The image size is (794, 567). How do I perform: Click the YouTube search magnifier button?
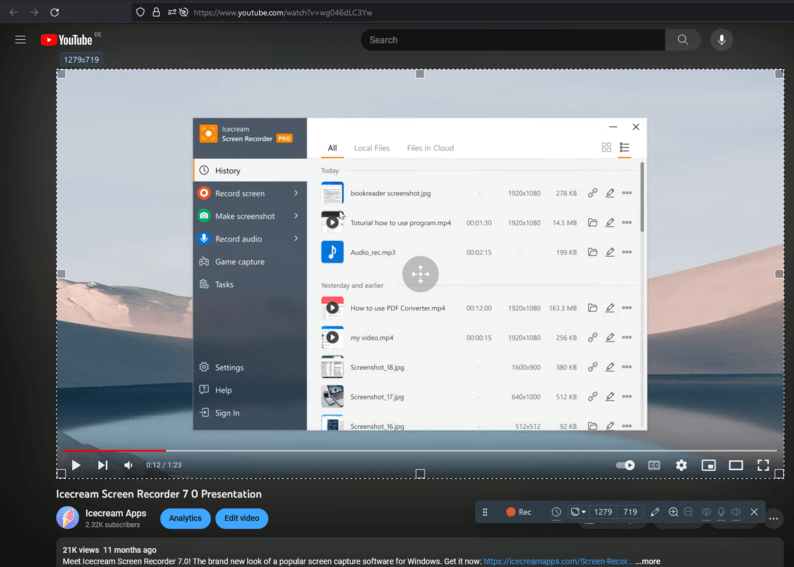point(683,40)
